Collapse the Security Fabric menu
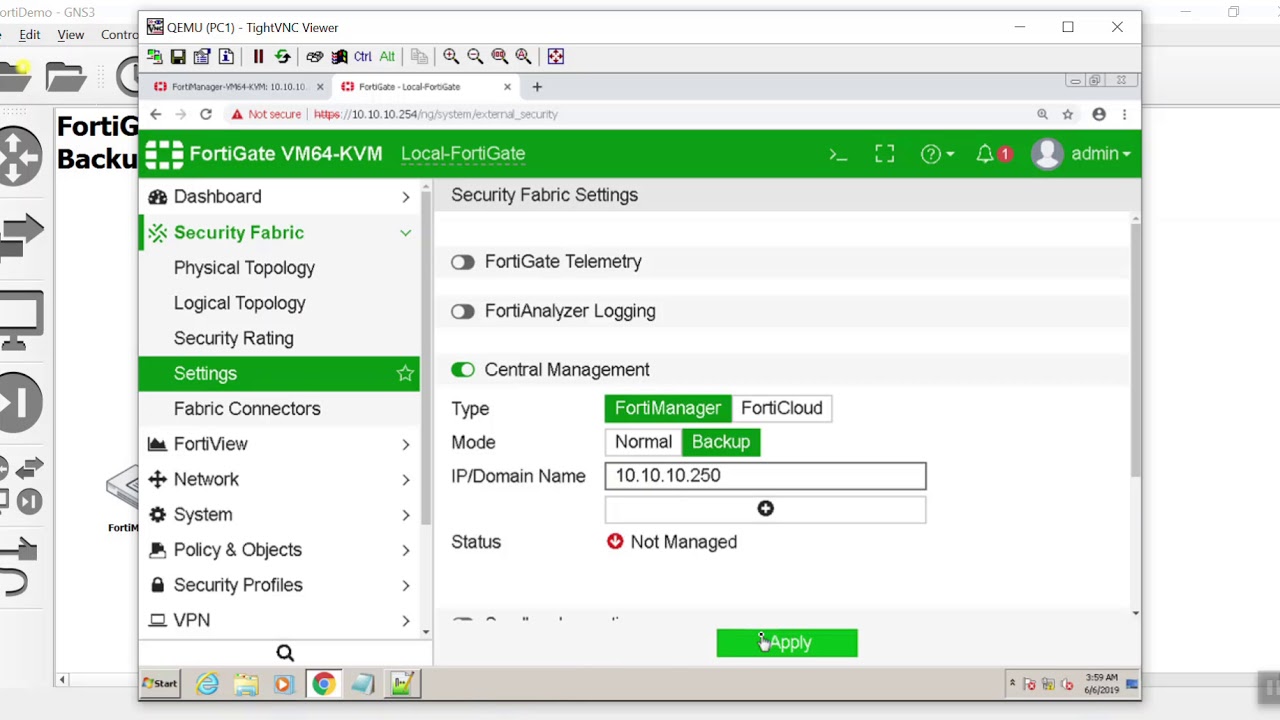This screenshot has width=1280, height=720. point(279,232)
